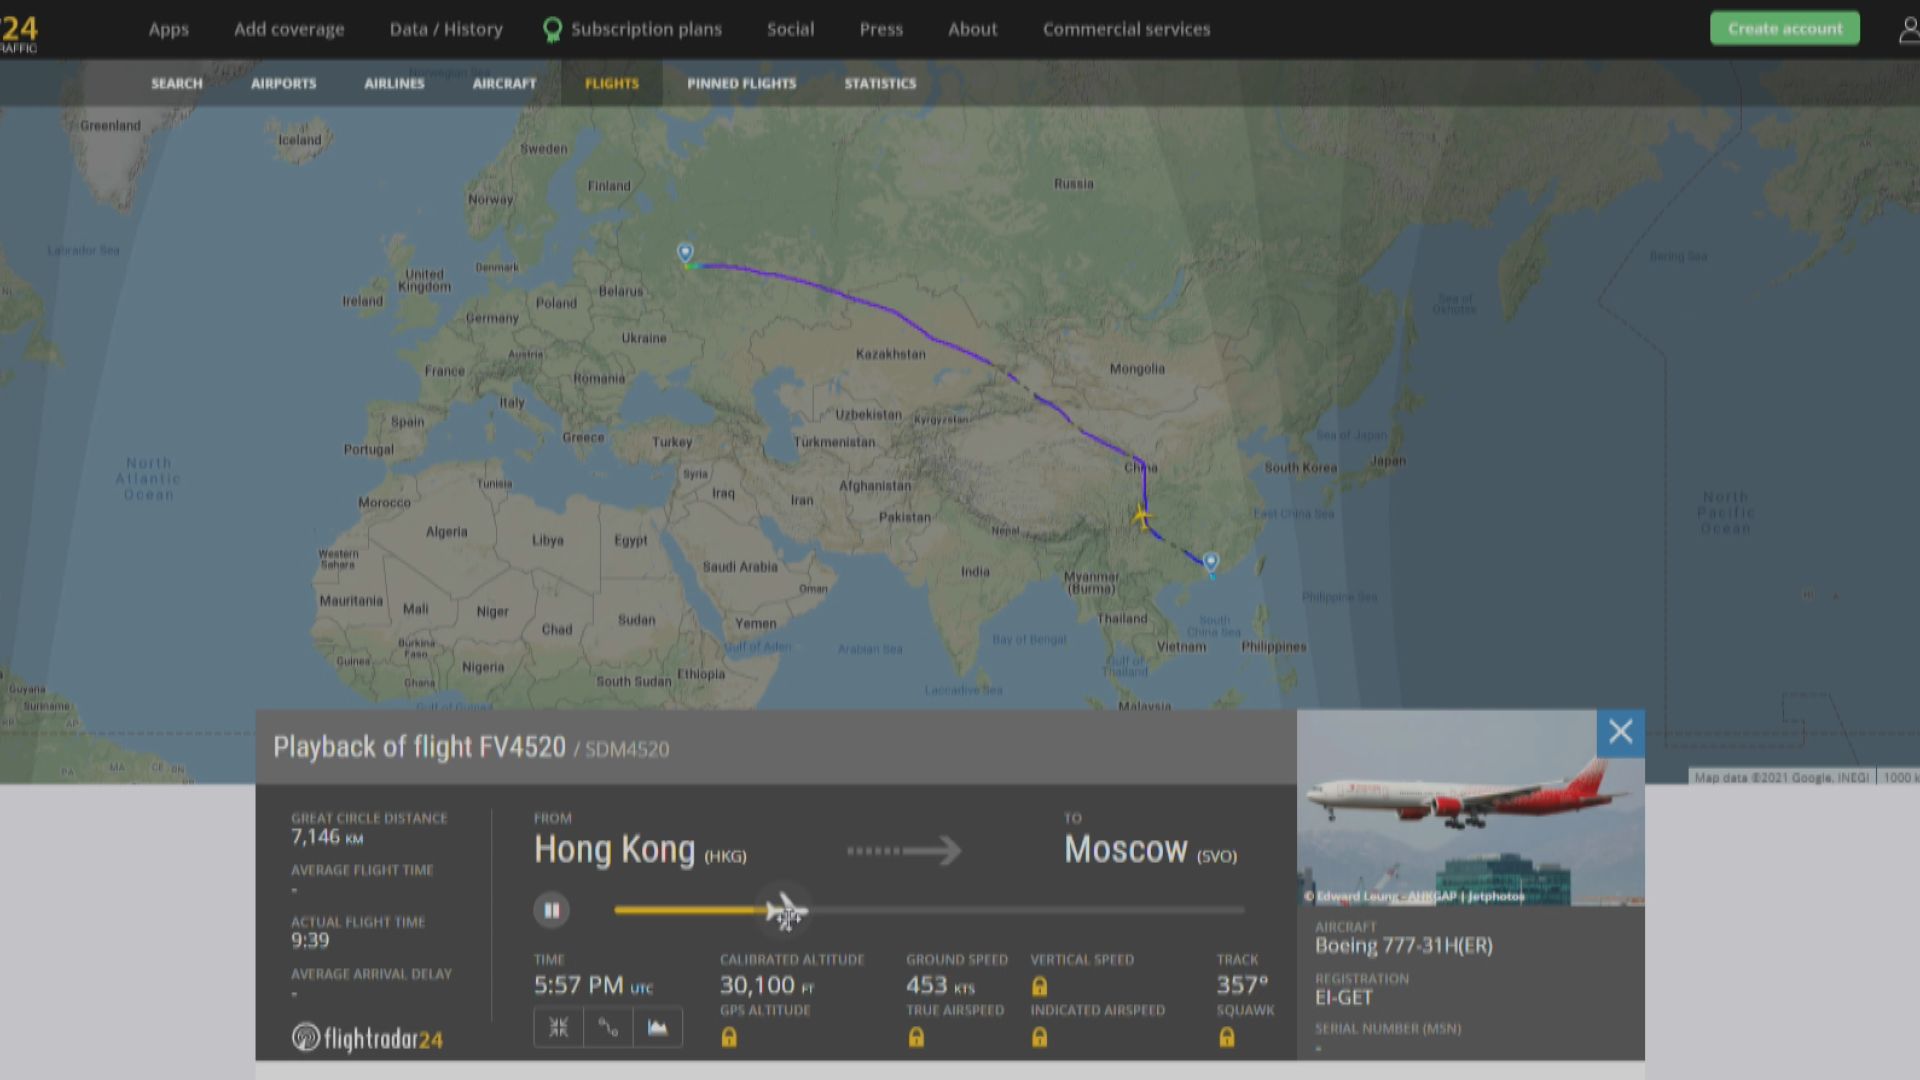Pause the flight playback

[x=551, y=910]
